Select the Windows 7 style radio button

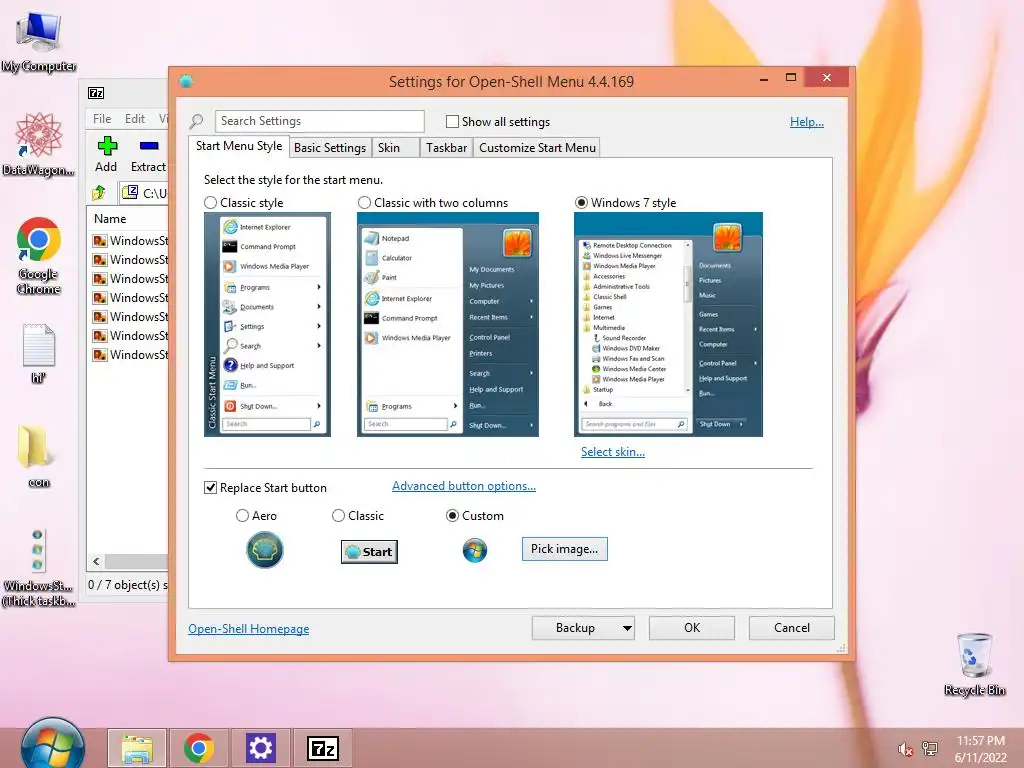[581, 203]
